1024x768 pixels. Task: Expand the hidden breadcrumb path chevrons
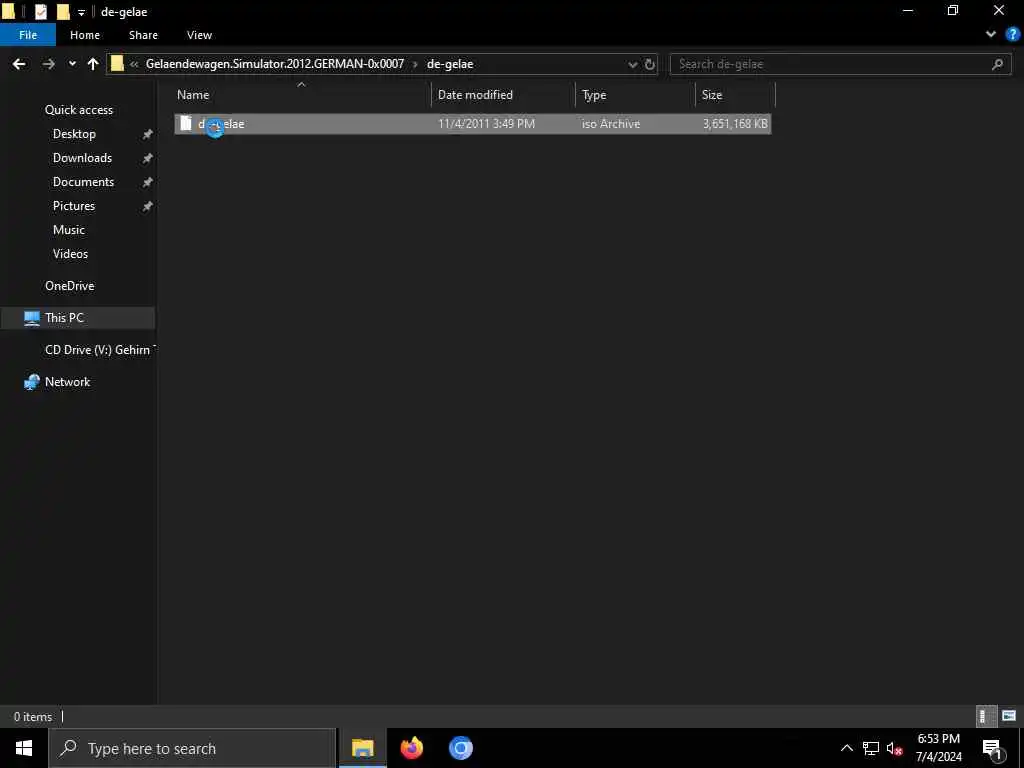coord(134,64)
